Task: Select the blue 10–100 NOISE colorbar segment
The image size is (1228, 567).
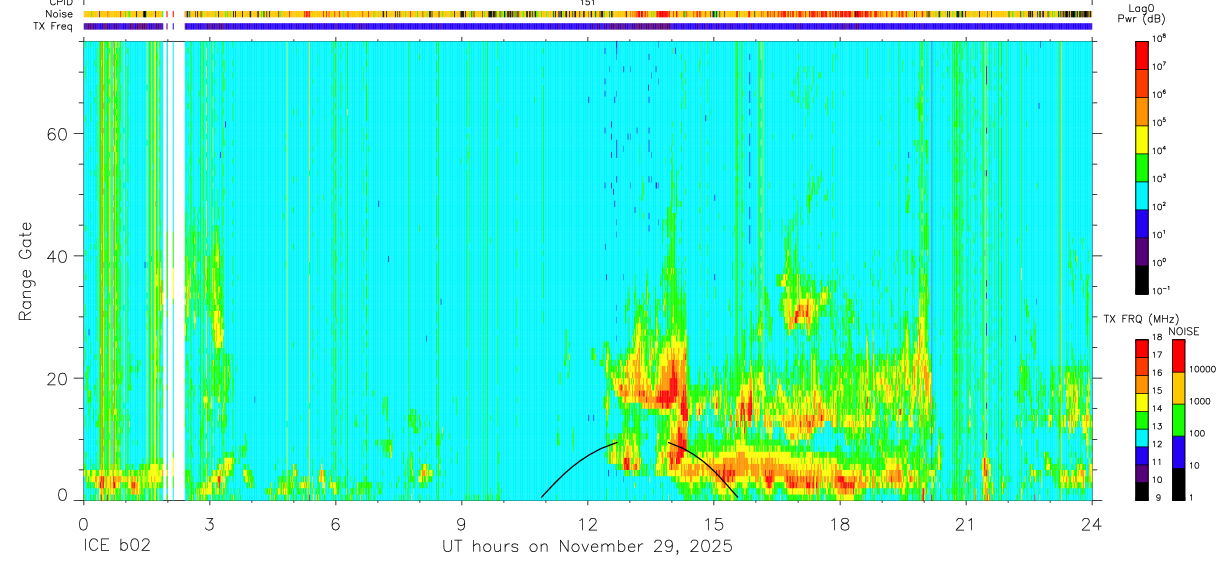Action: point(1177,452)
